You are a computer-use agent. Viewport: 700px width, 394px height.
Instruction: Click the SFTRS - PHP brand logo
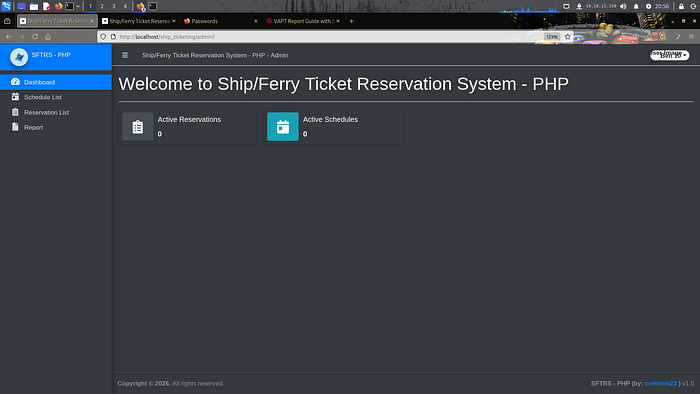pos(19,57)
